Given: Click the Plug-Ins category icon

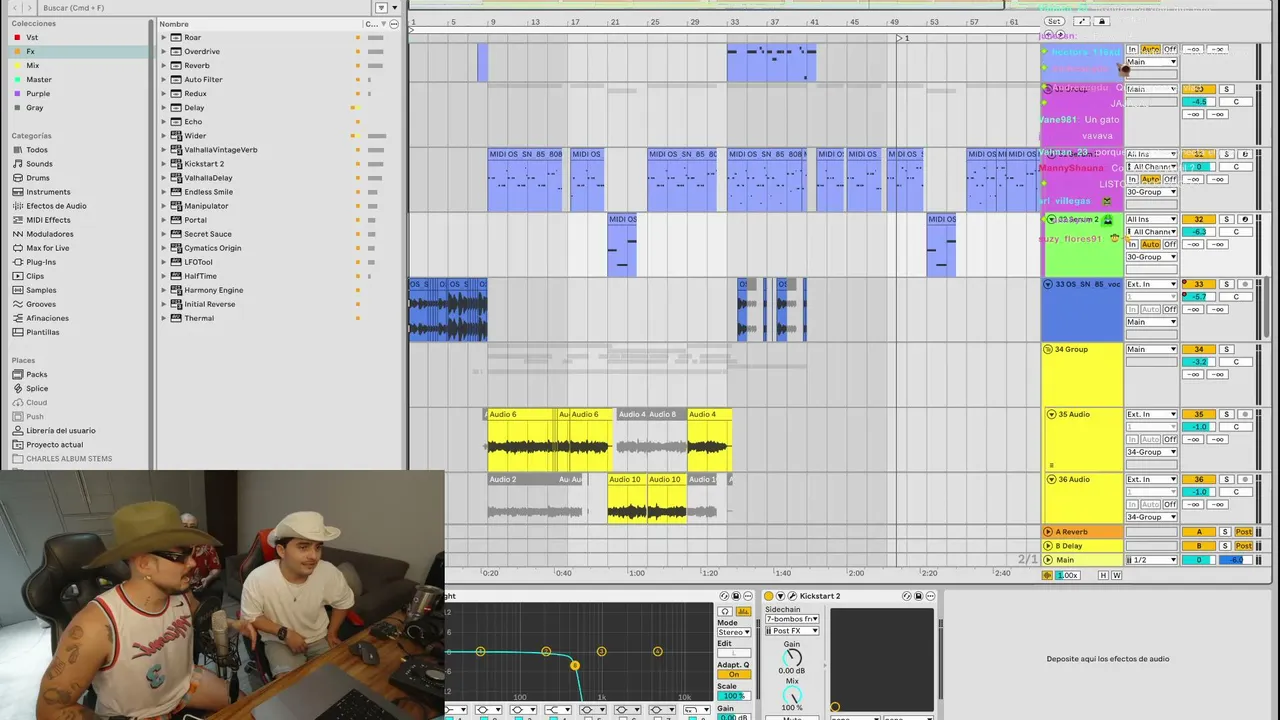Looking at the screenshot, I should [x=17, y=262].
